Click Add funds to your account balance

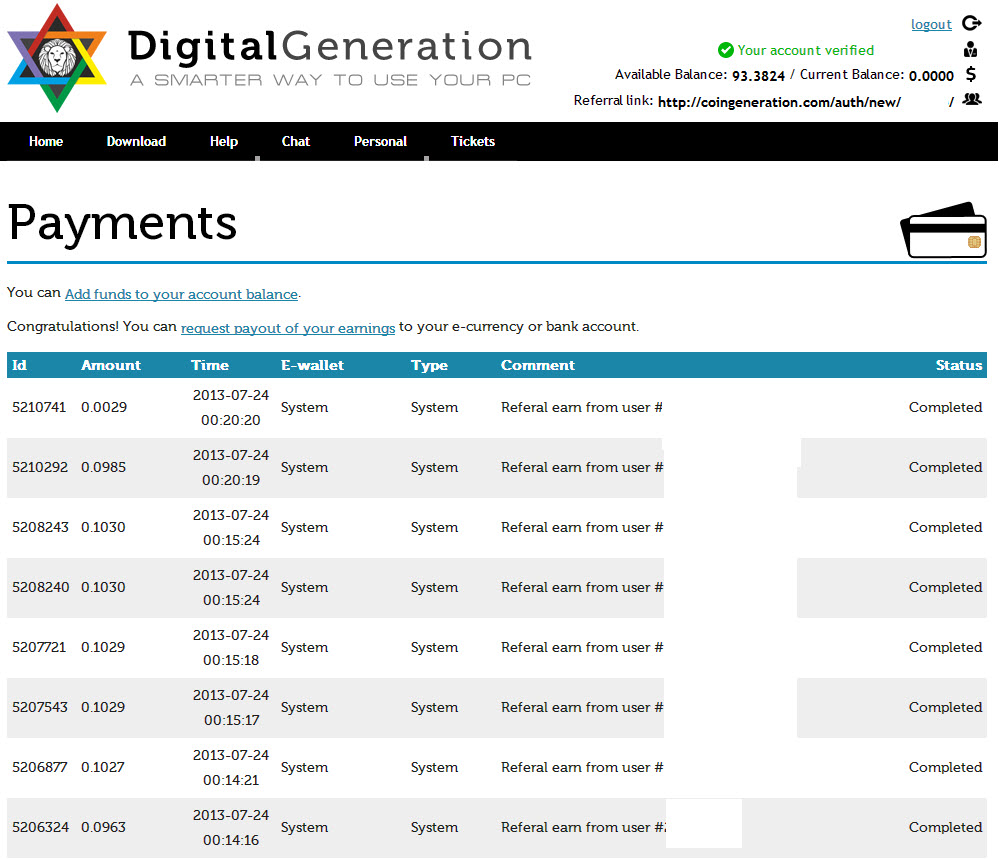pyautogui.click(x=181, y=295)
